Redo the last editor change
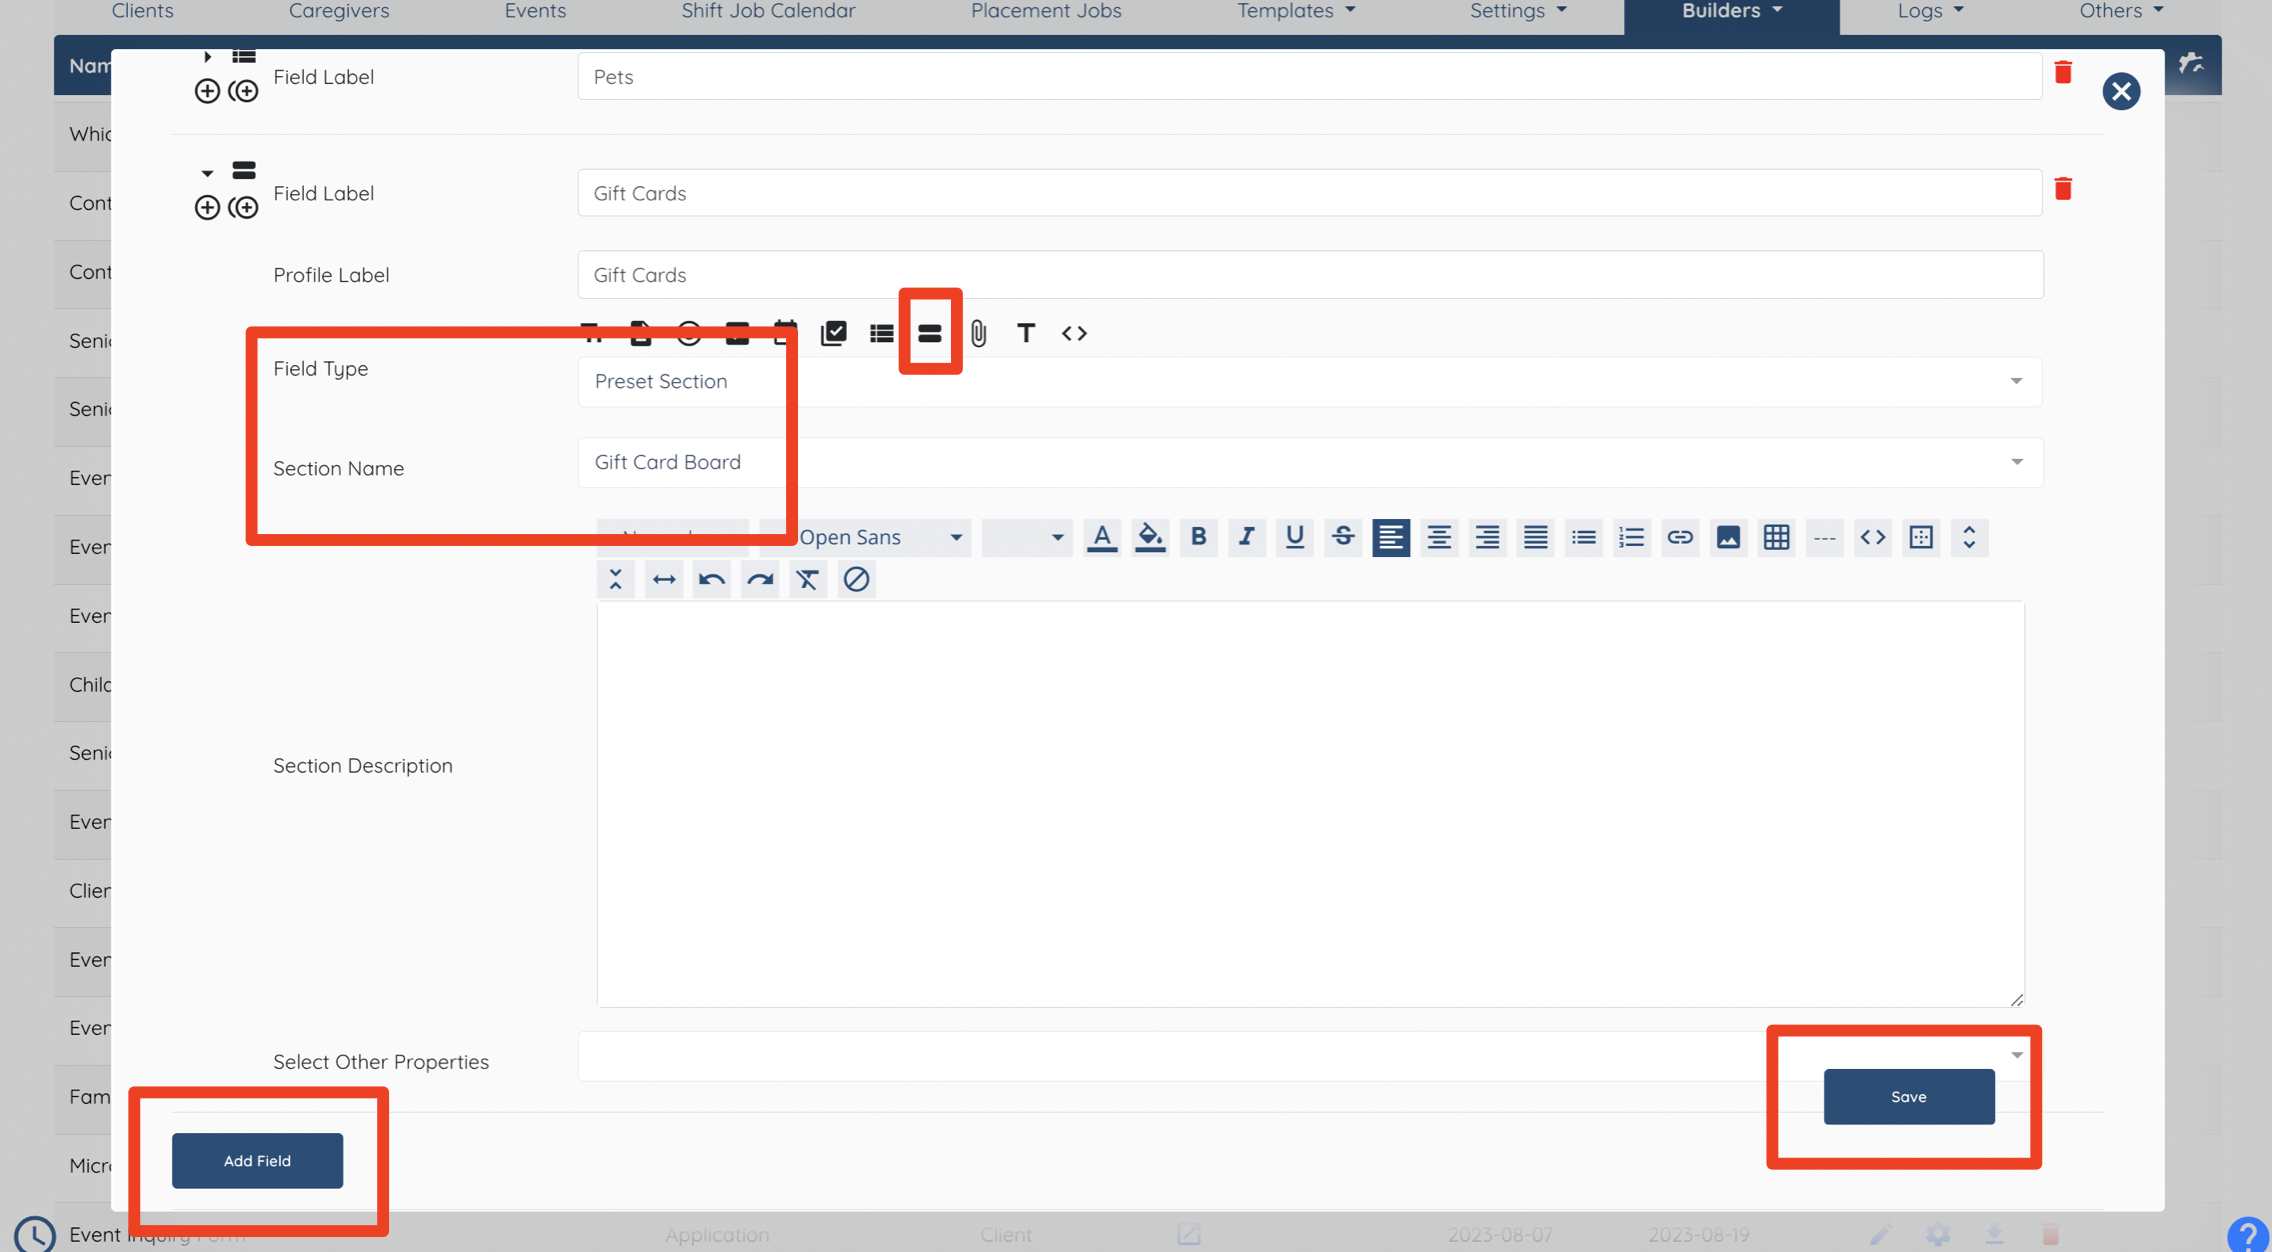Screen dimensions: 2272x1252 tap(760, 579)
